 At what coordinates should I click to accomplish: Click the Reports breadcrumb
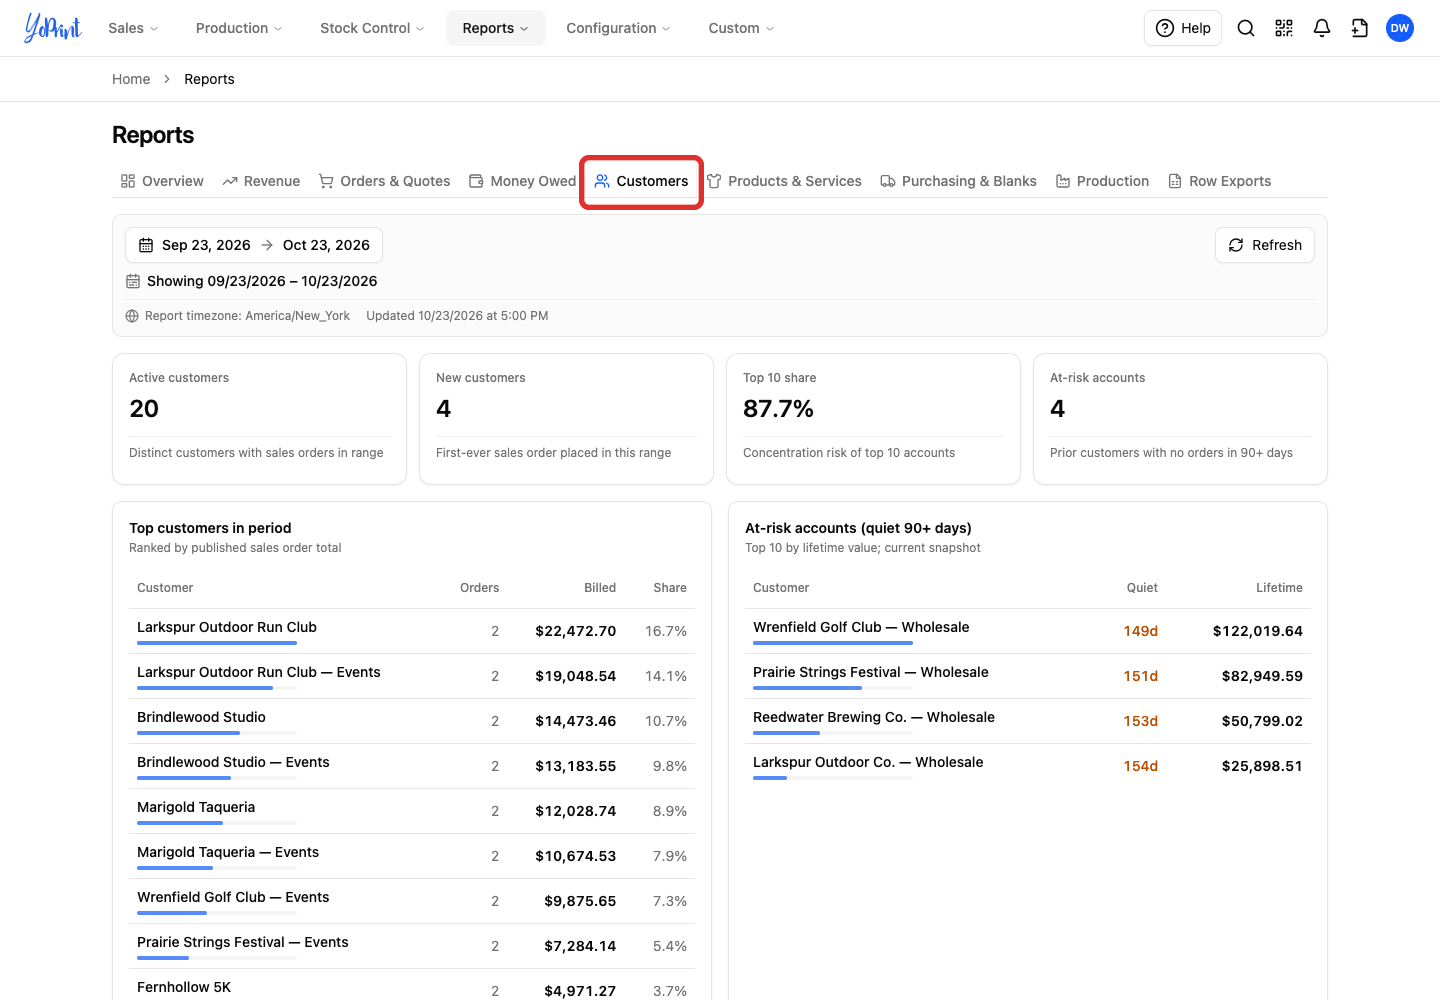[x=209, y=79]
